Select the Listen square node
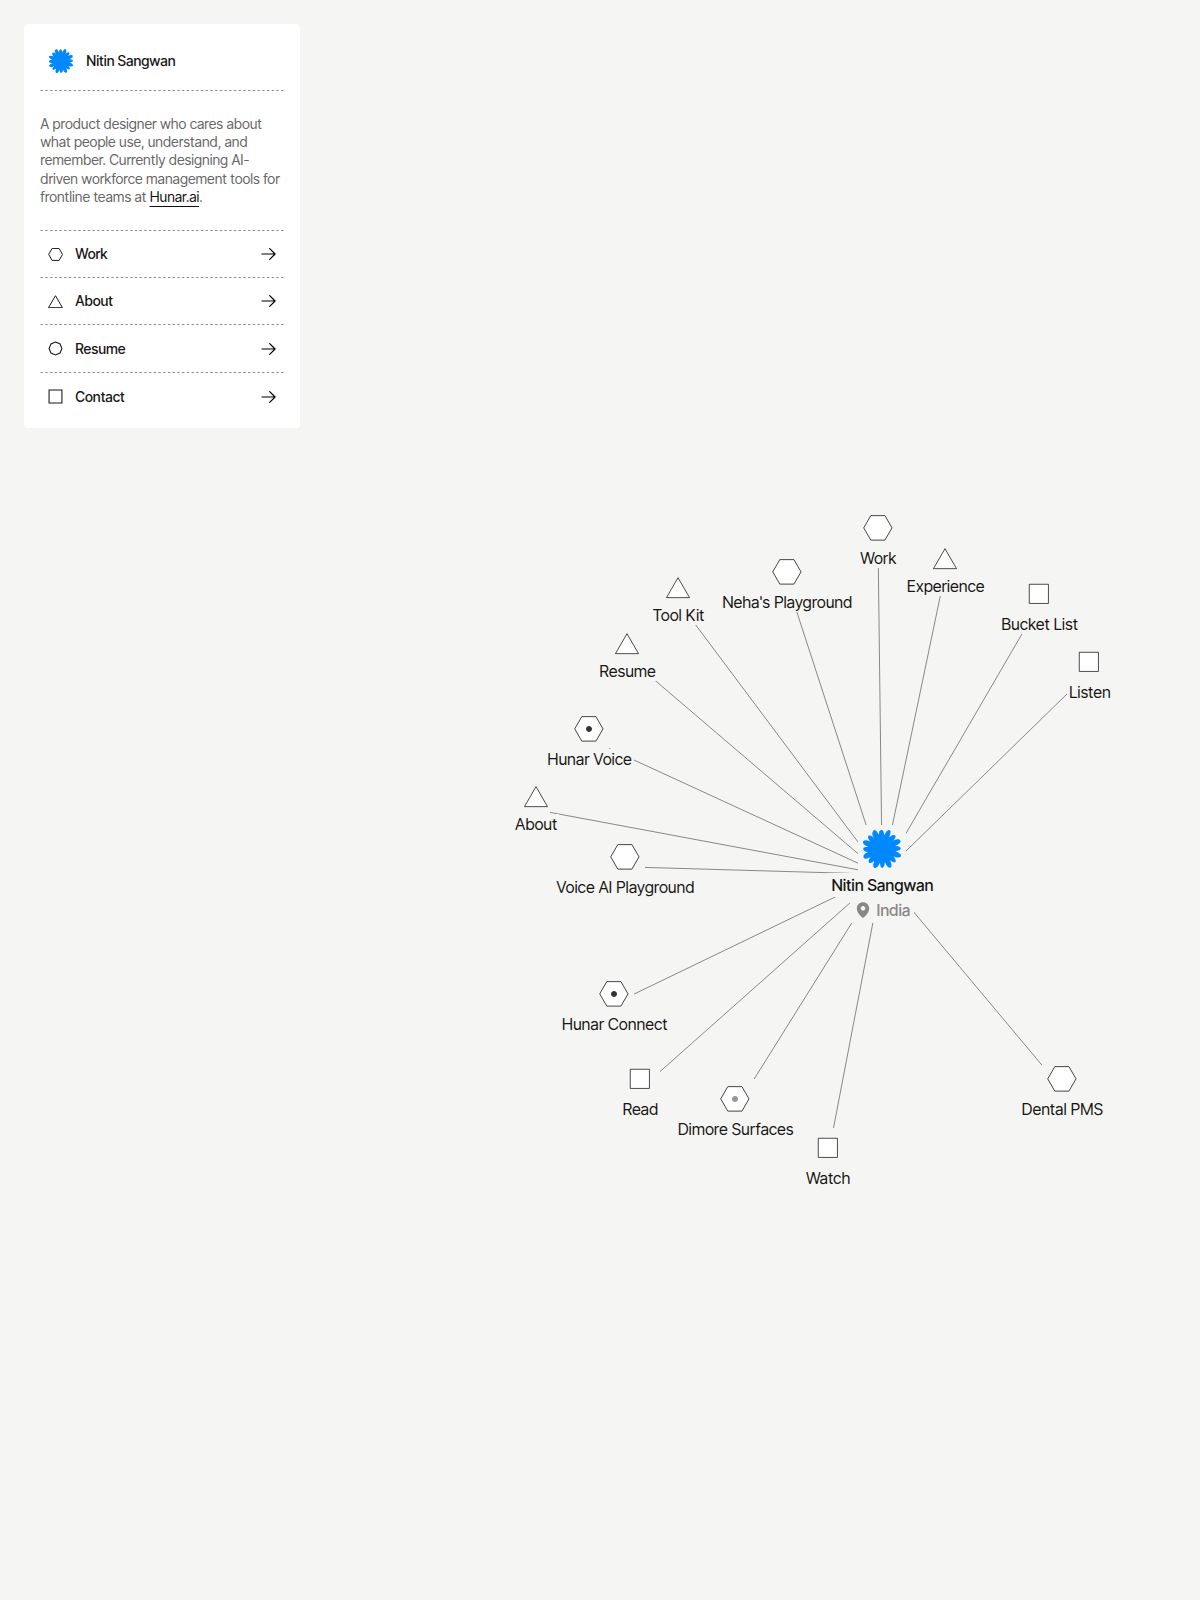This screenshot has height=1600, width=1200. (x=1089, y=662)
